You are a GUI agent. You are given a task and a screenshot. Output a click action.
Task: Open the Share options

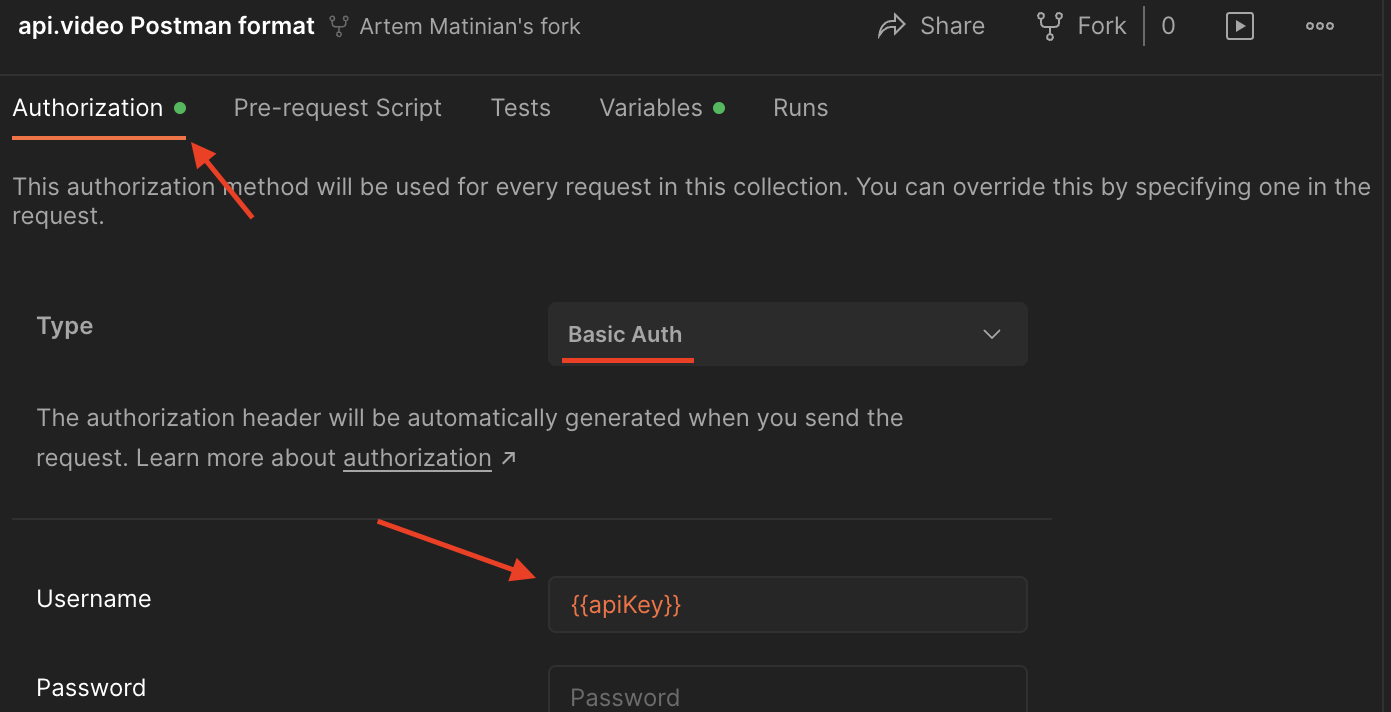pyautogui.click(x=931, y=26)
